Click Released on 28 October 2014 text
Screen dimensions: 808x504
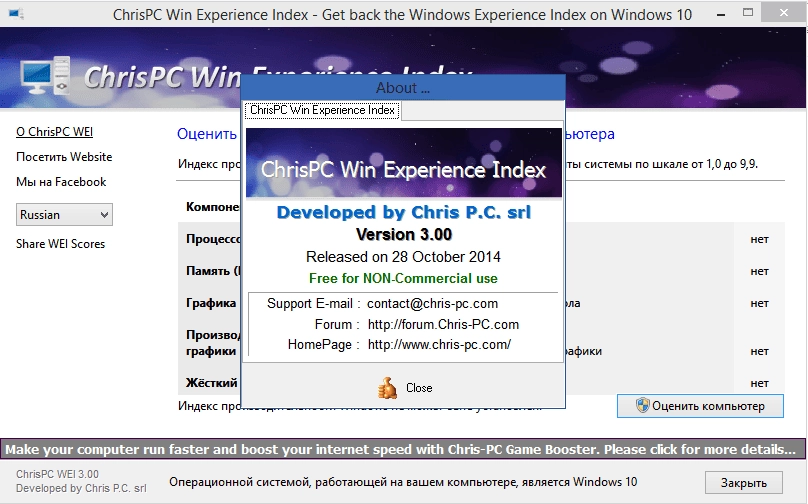(x=403, y=257)
